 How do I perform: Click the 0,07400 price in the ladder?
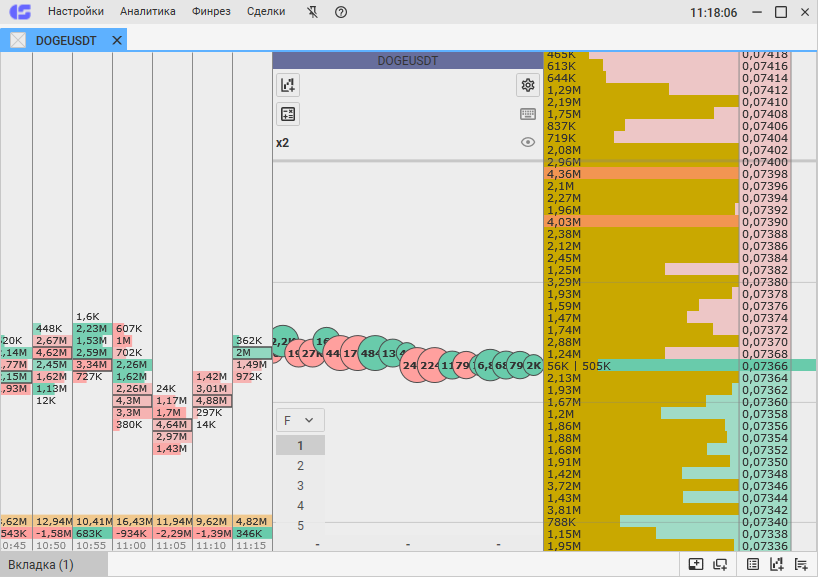click(765, 162)
